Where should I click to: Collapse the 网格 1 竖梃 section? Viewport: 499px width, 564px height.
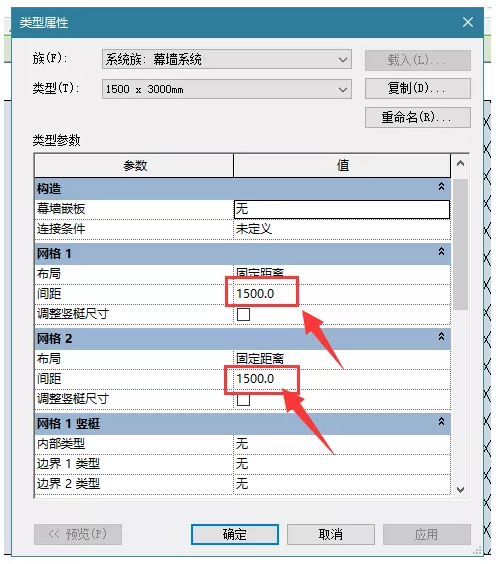[x=441, y=421]
